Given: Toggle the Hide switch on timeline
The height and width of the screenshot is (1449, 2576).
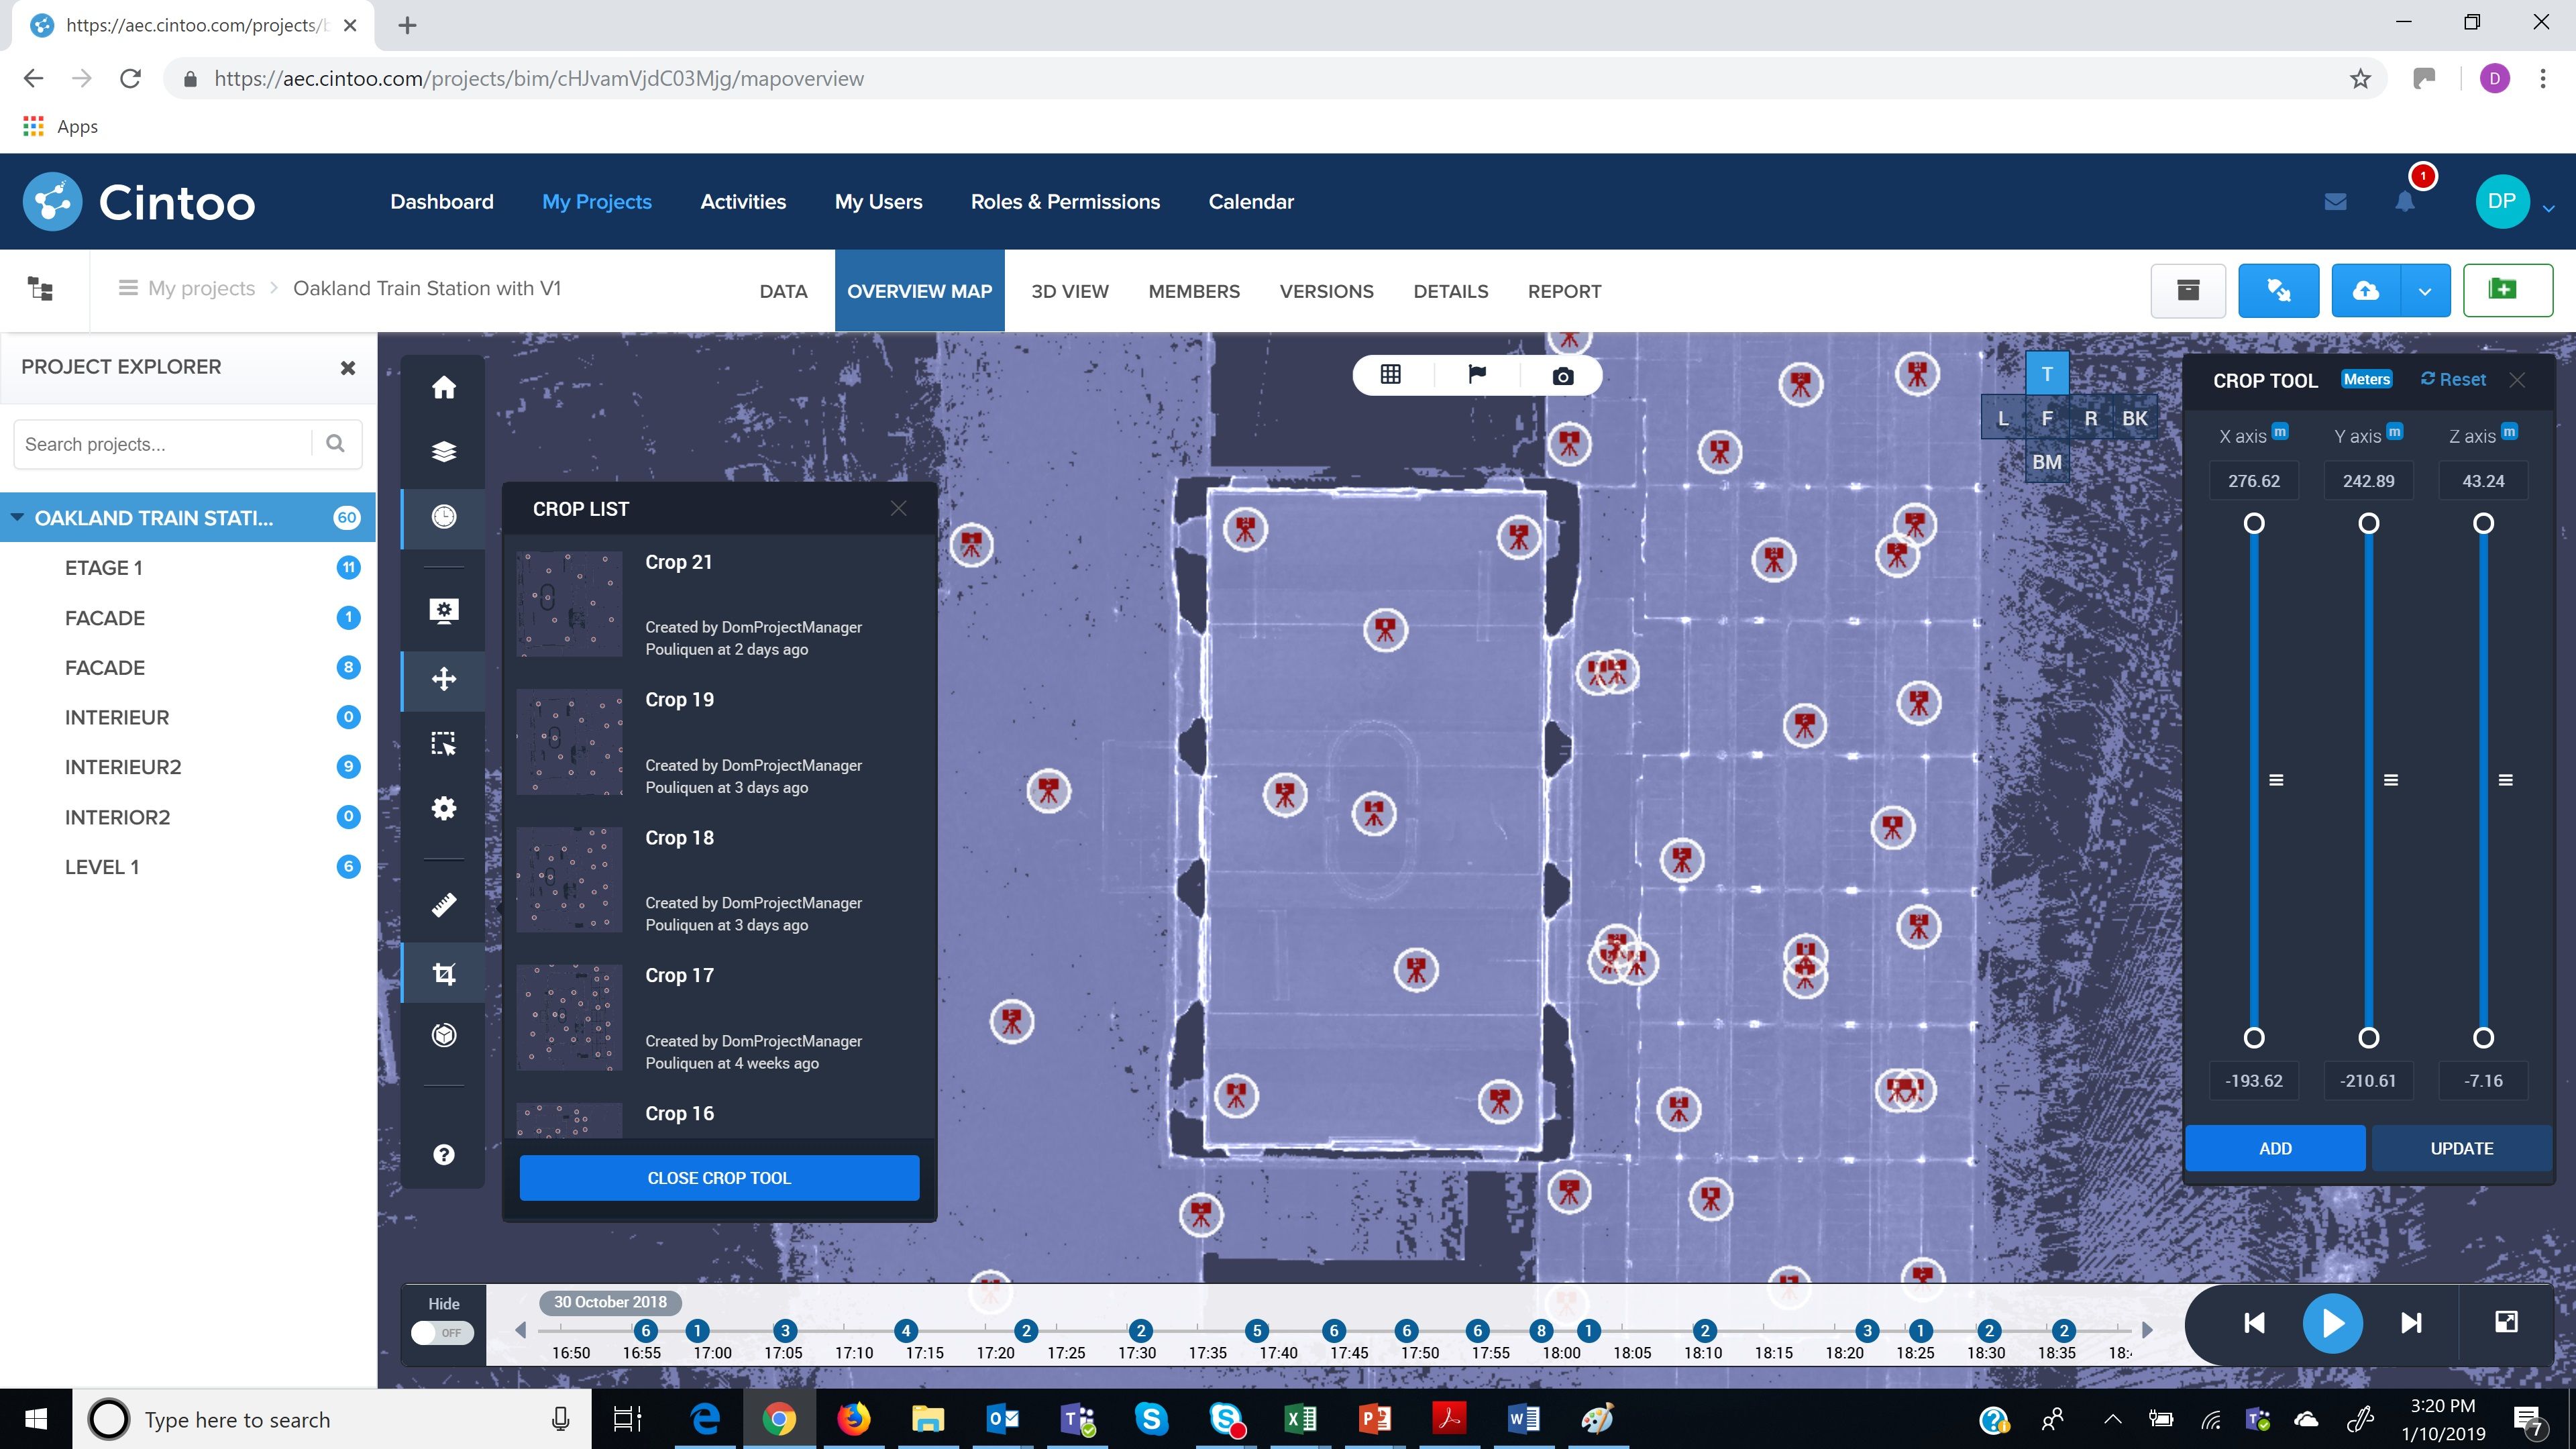Looking at the screenshot, I should 443,1332.
